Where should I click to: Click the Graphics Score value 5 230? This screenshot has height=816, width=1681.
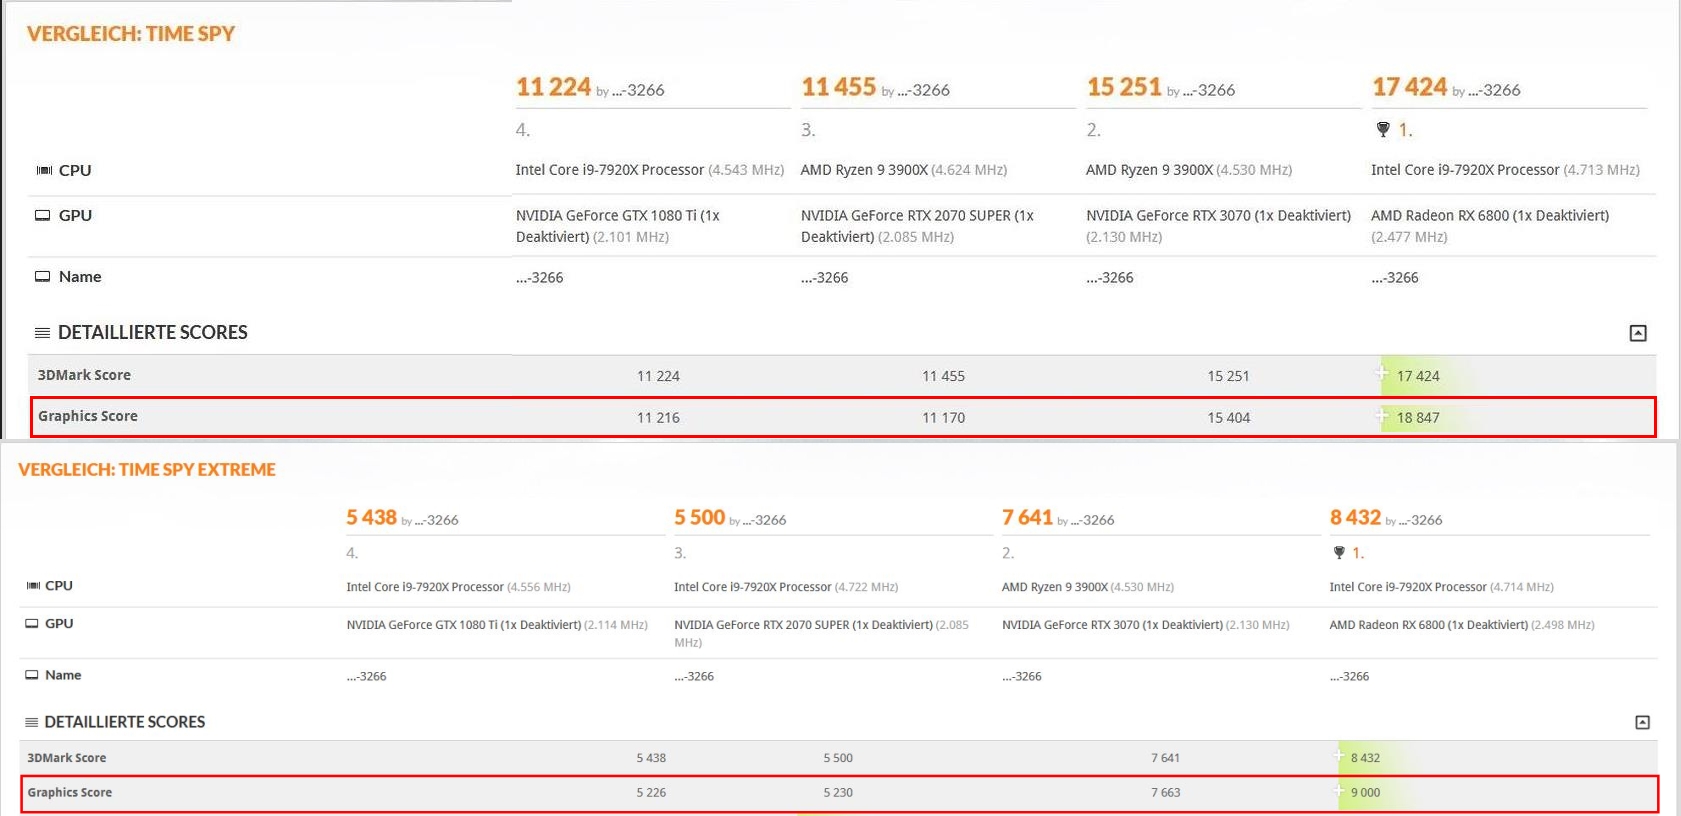coord(838,793)
